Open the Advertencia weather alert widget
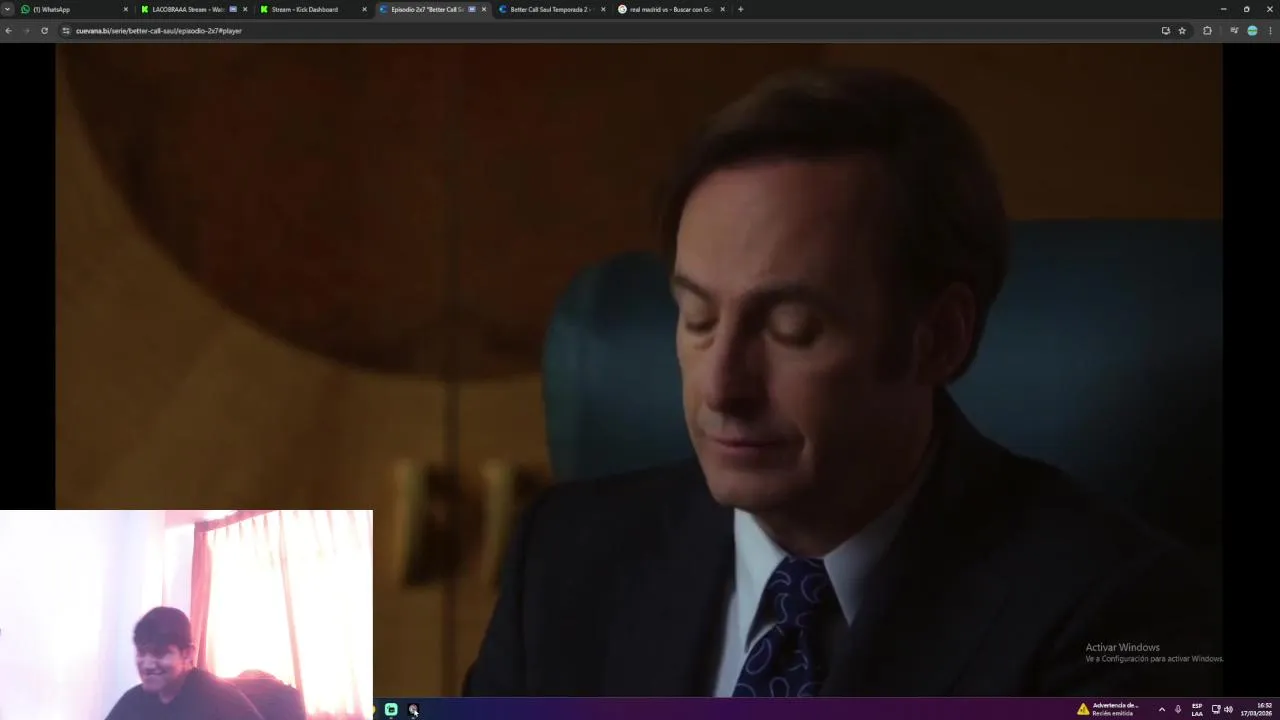1280x720 pixels. click(x=1108, y=709)
